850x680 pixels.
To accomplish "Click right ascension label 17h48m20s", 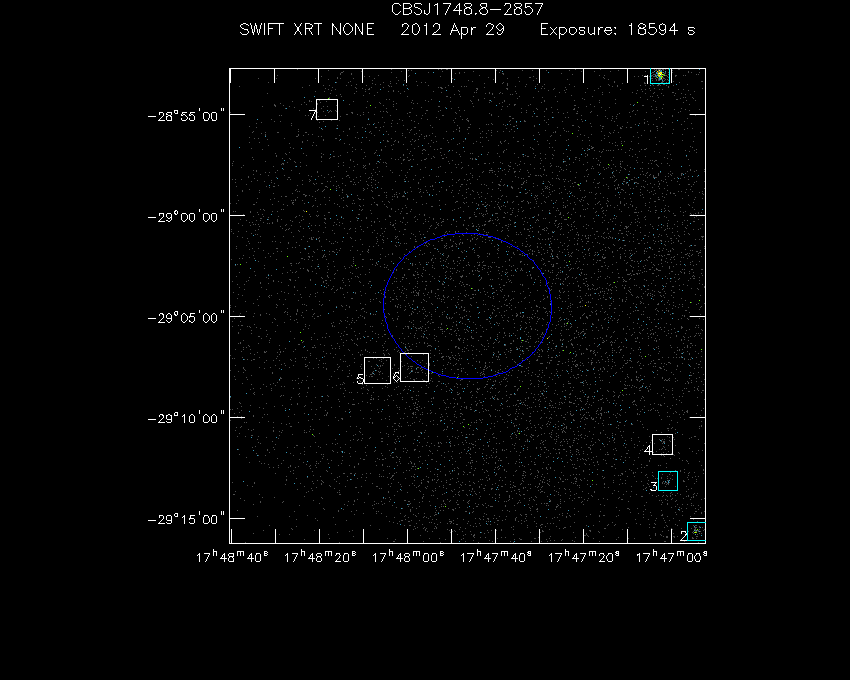I will (320, 557).
